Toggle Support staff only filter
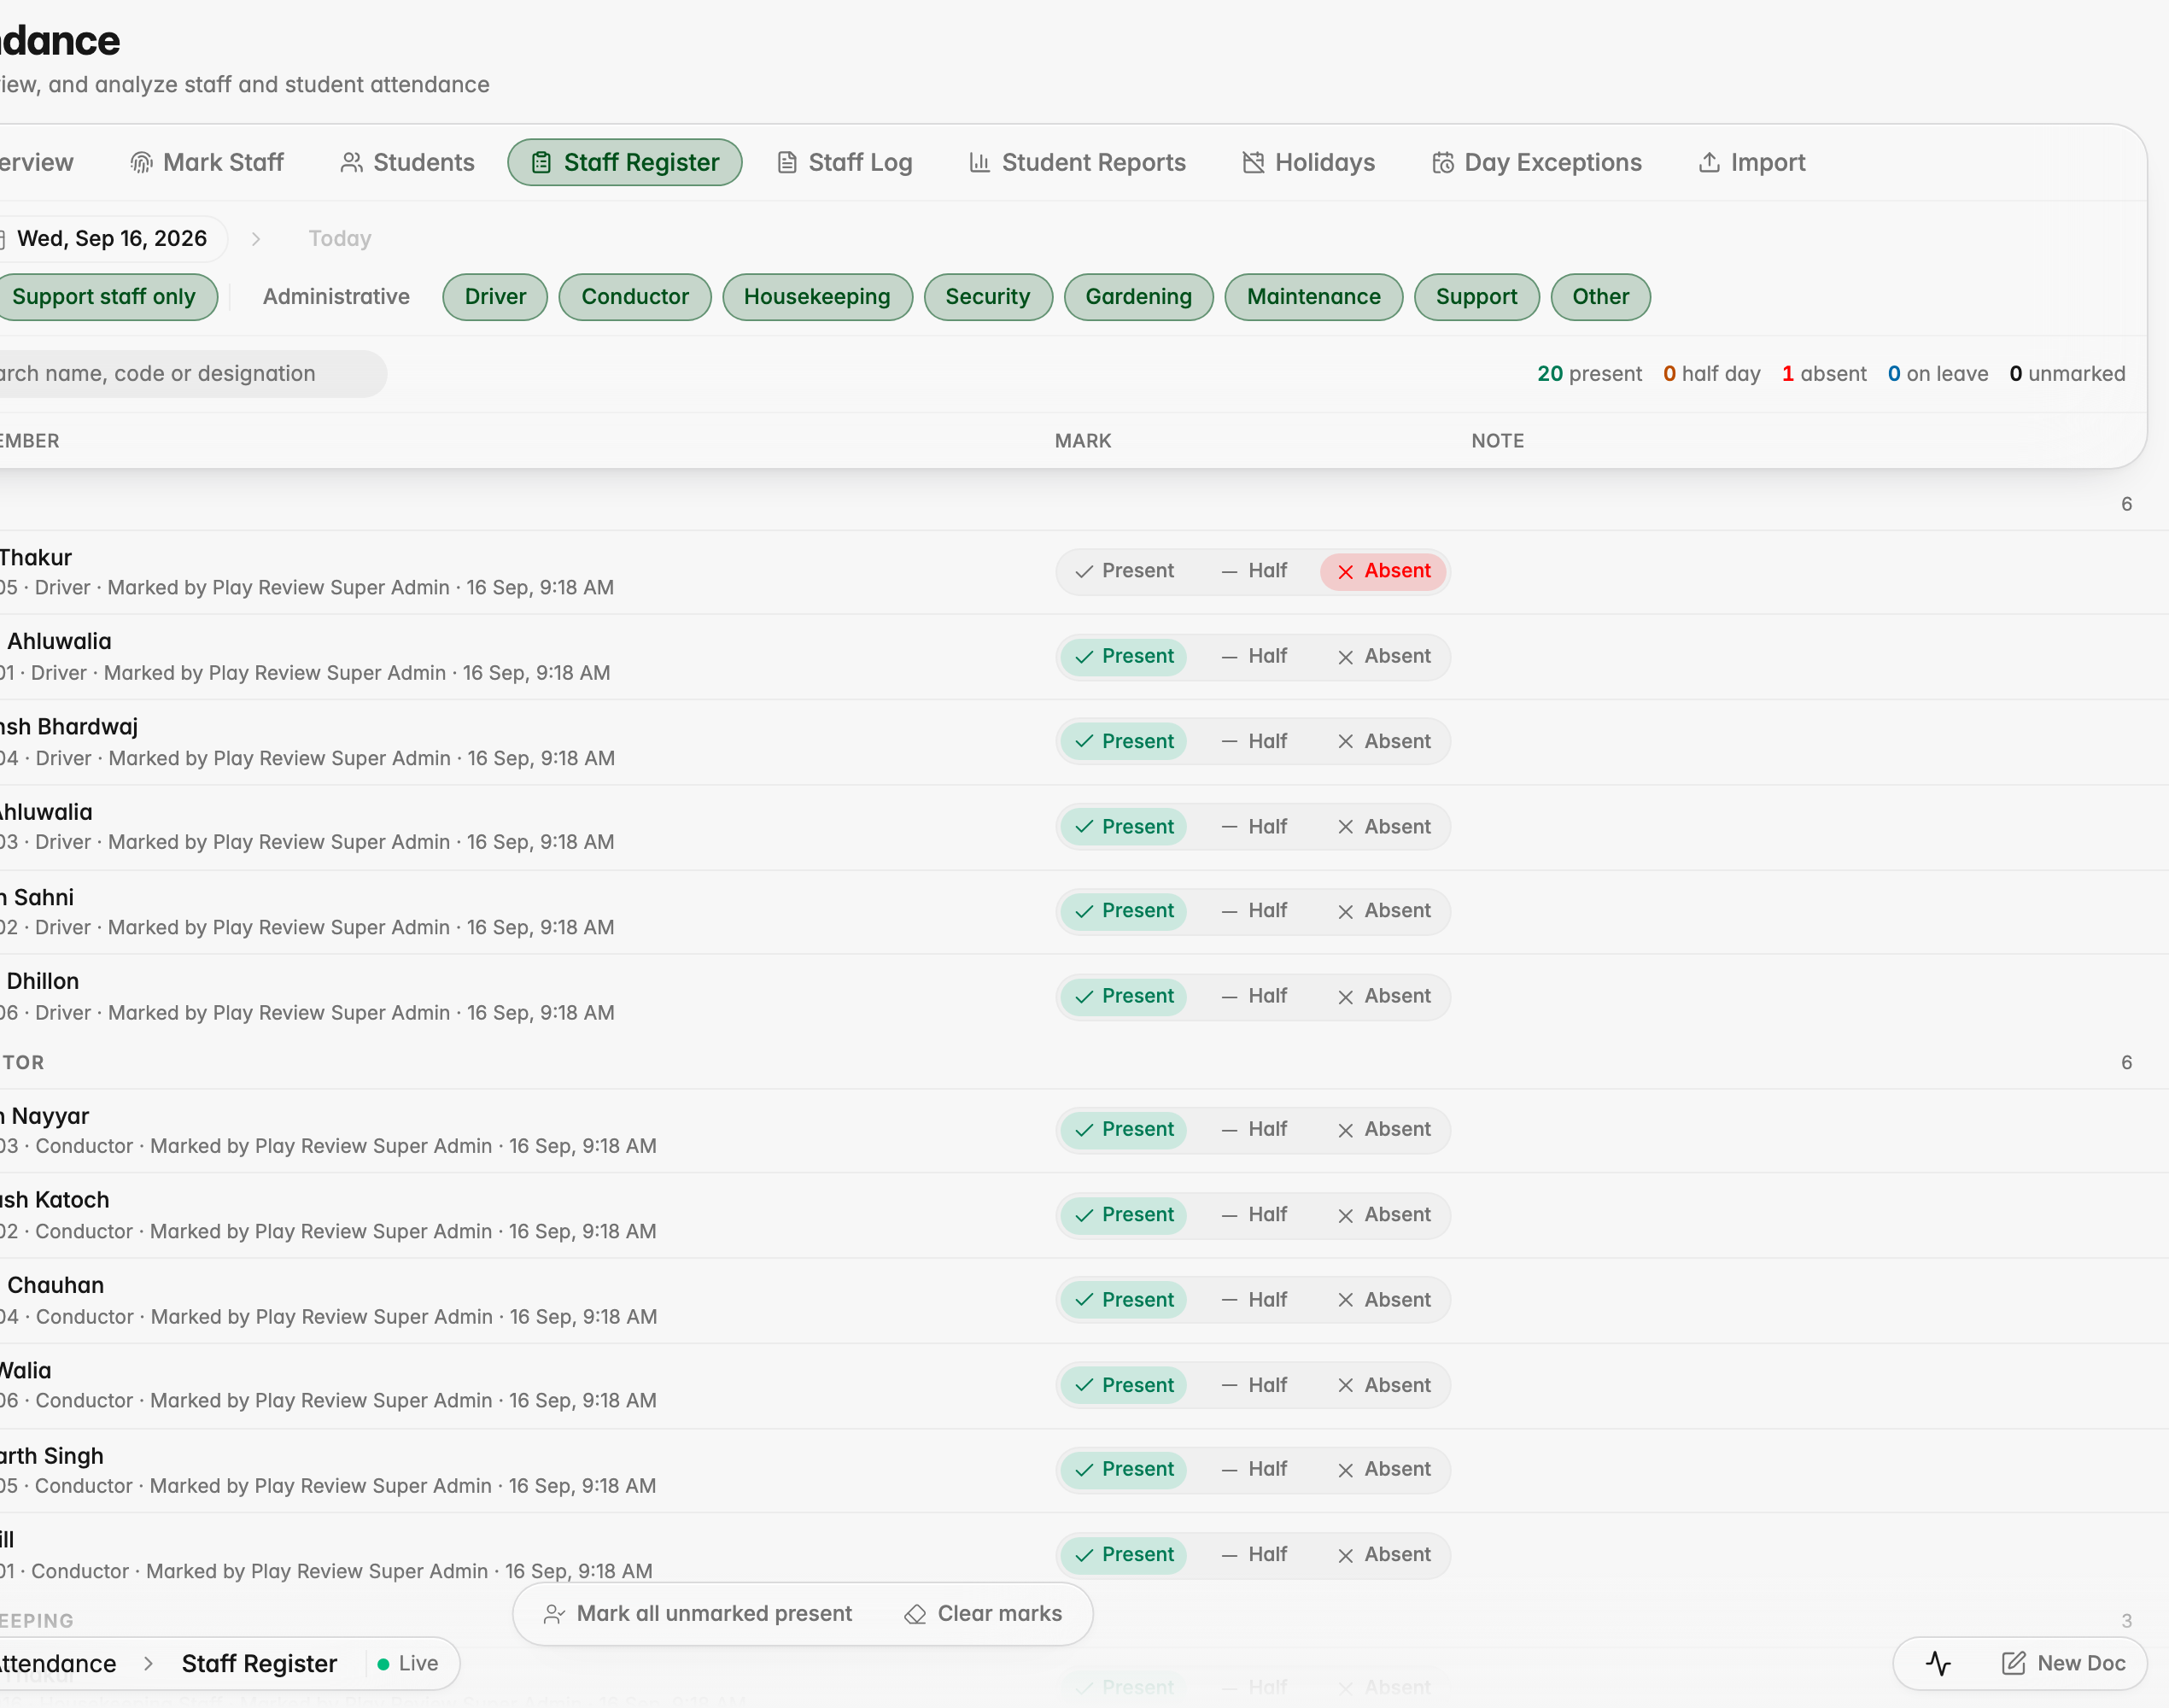The width and height of the screenshot is (2169, 1708). [x=103, y=297]
